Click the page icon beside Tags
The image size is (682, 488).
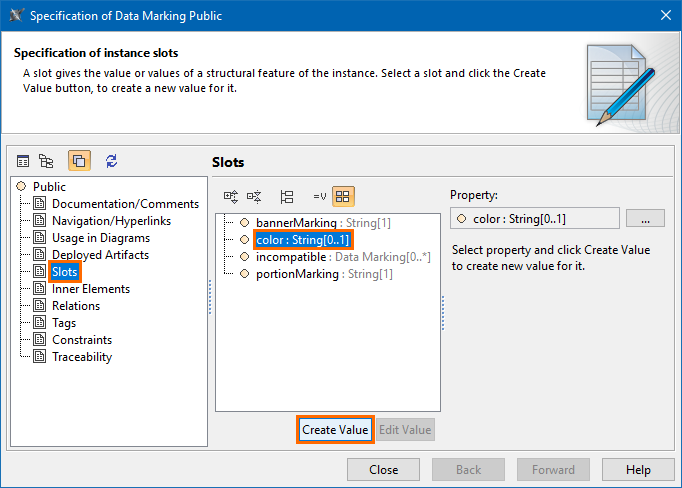point(40,322)
